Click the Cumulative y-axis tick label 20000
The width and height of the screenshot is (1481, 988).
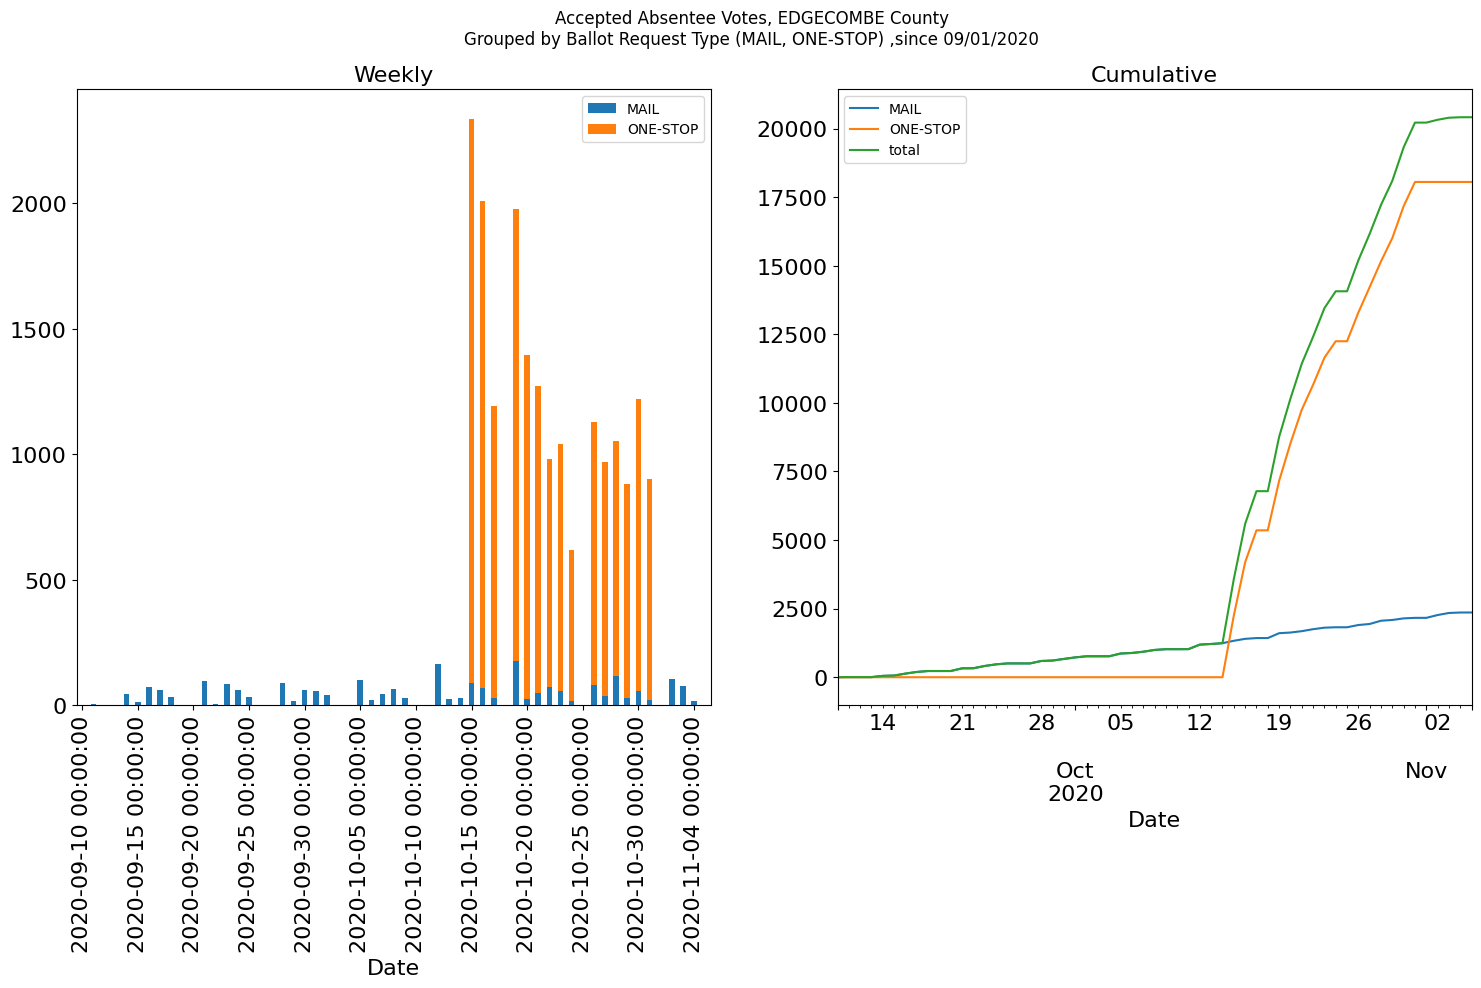pos(792,130)
